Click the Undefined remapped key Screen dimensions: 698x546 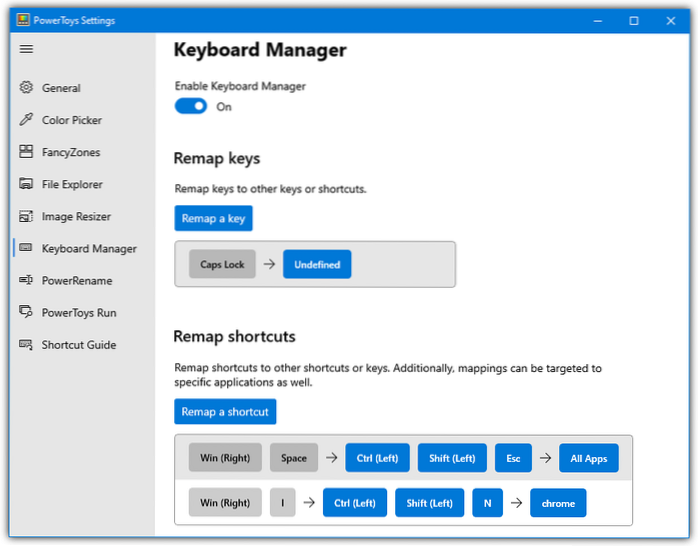coord(317,265)
